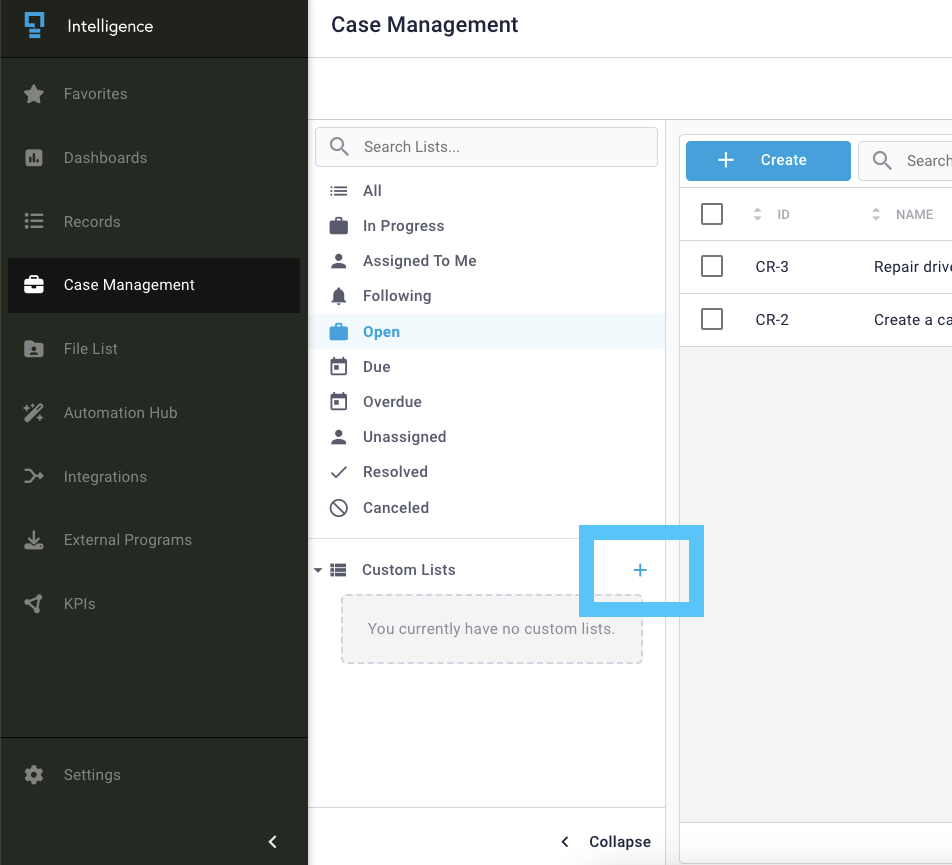Viewport: 952px width, 865px height.
Task: Click the External Programs download icon
Action: click(x=34, y=540)
